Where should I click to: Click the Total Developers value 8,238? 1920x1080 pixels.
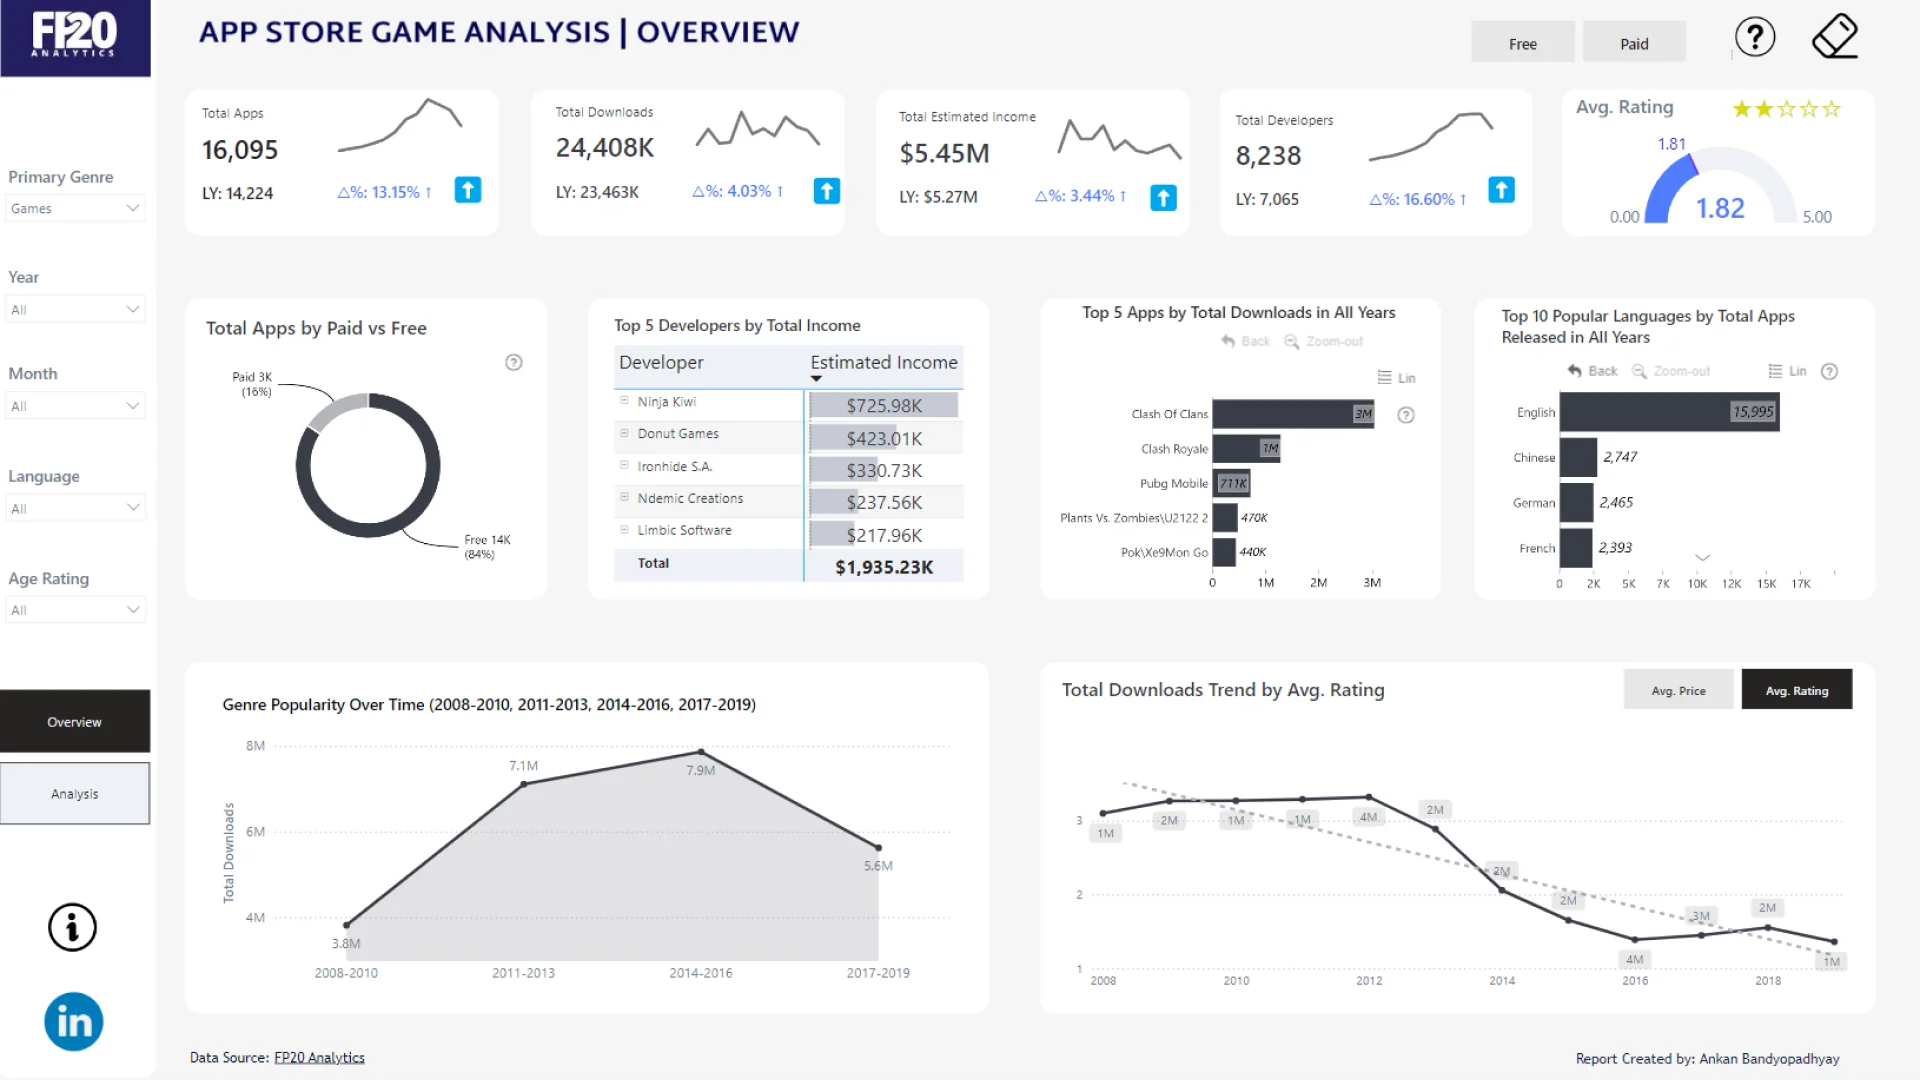click(1268, 156)
